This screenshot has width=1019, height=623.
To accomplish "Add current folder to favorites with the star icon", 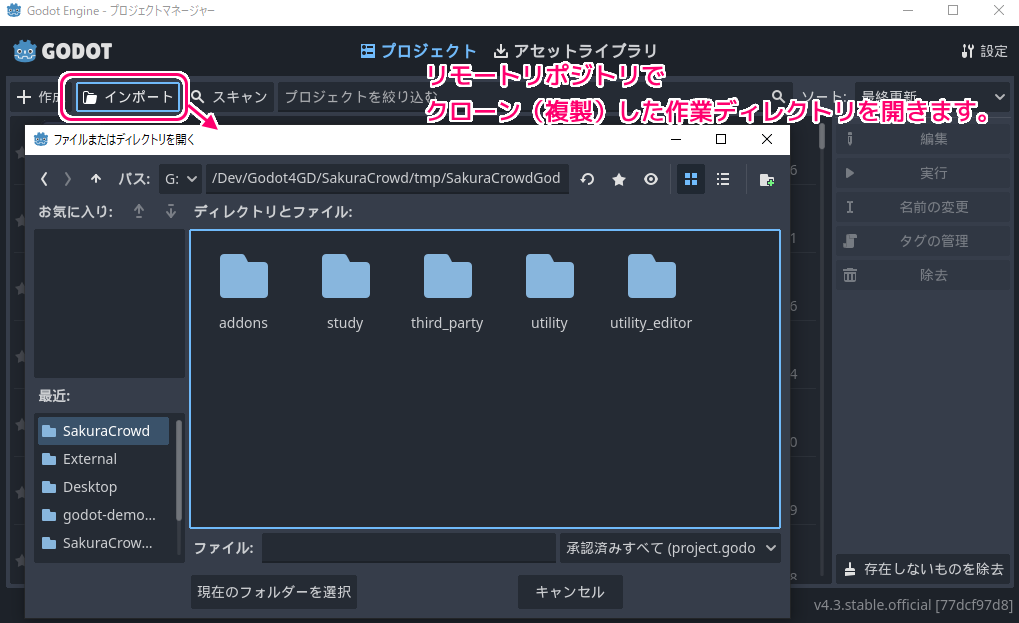I will click(x=619, y=179).
